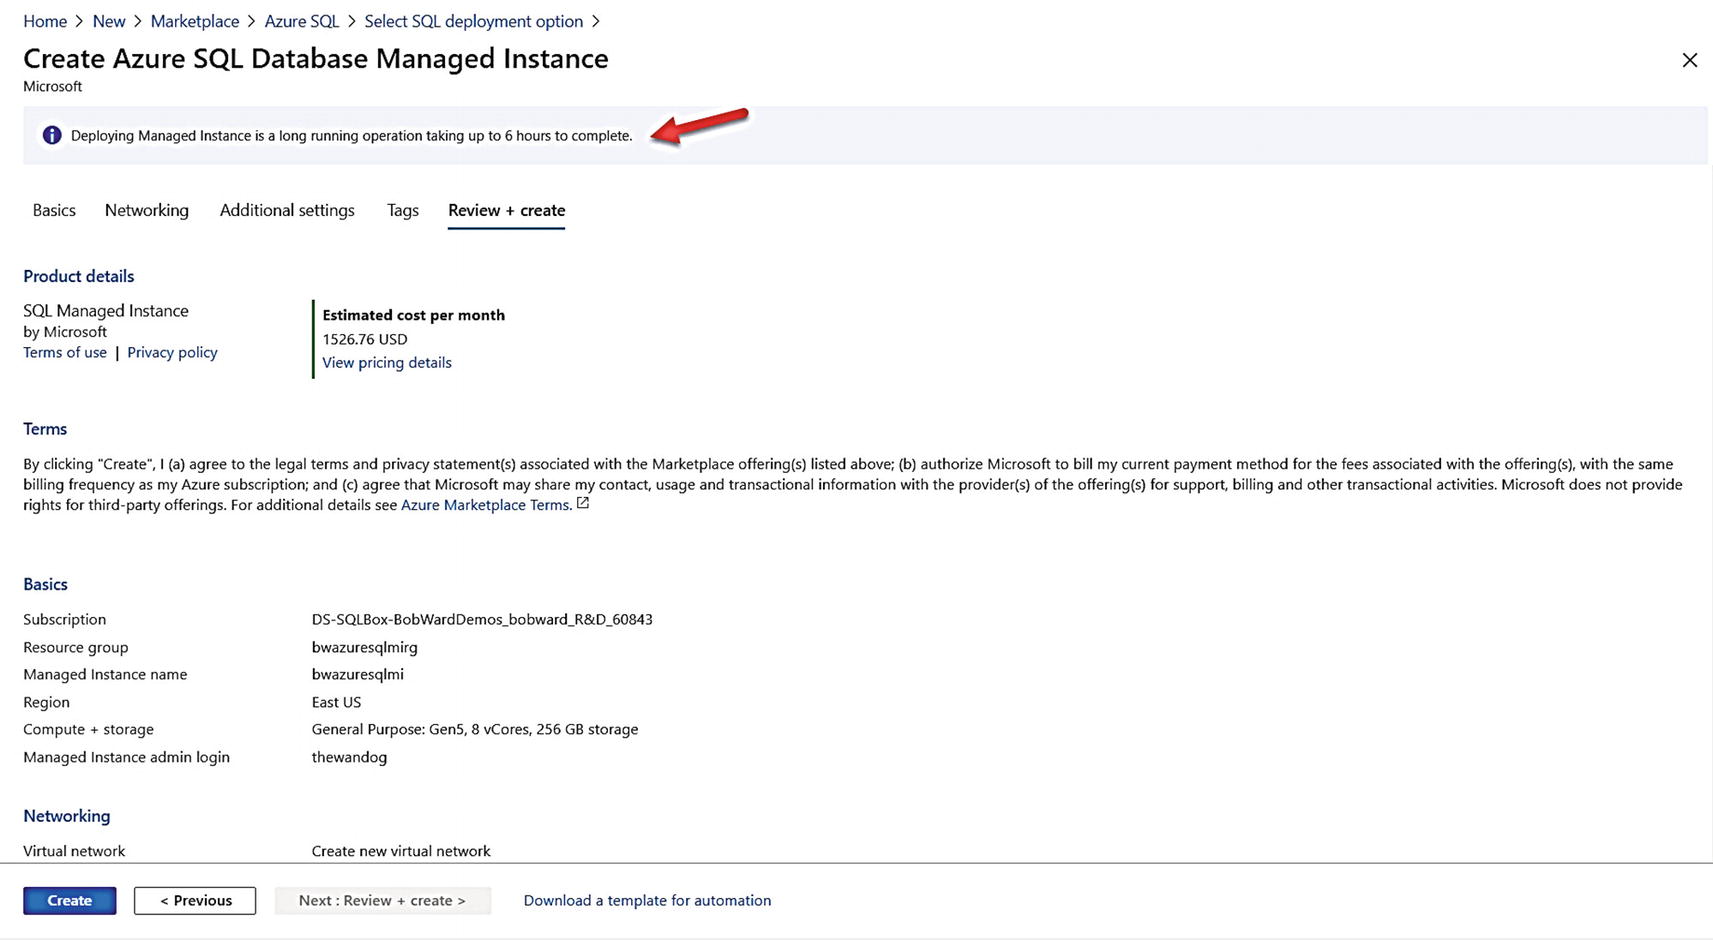This screenshot has height=940, width=1713.
Task: Go back with the Previous button
Action: (x=195, y=900)
